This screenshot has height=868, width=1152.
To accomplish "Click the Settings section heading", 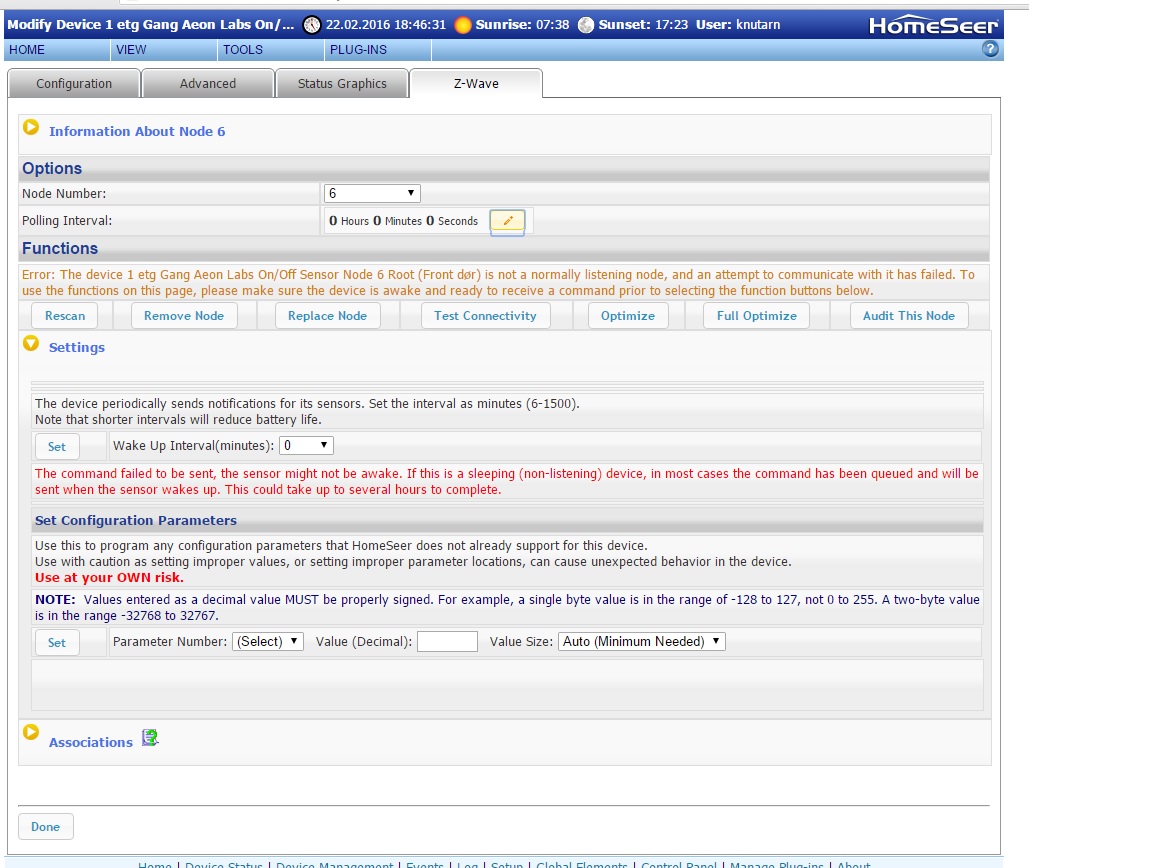I will point(76,348).
